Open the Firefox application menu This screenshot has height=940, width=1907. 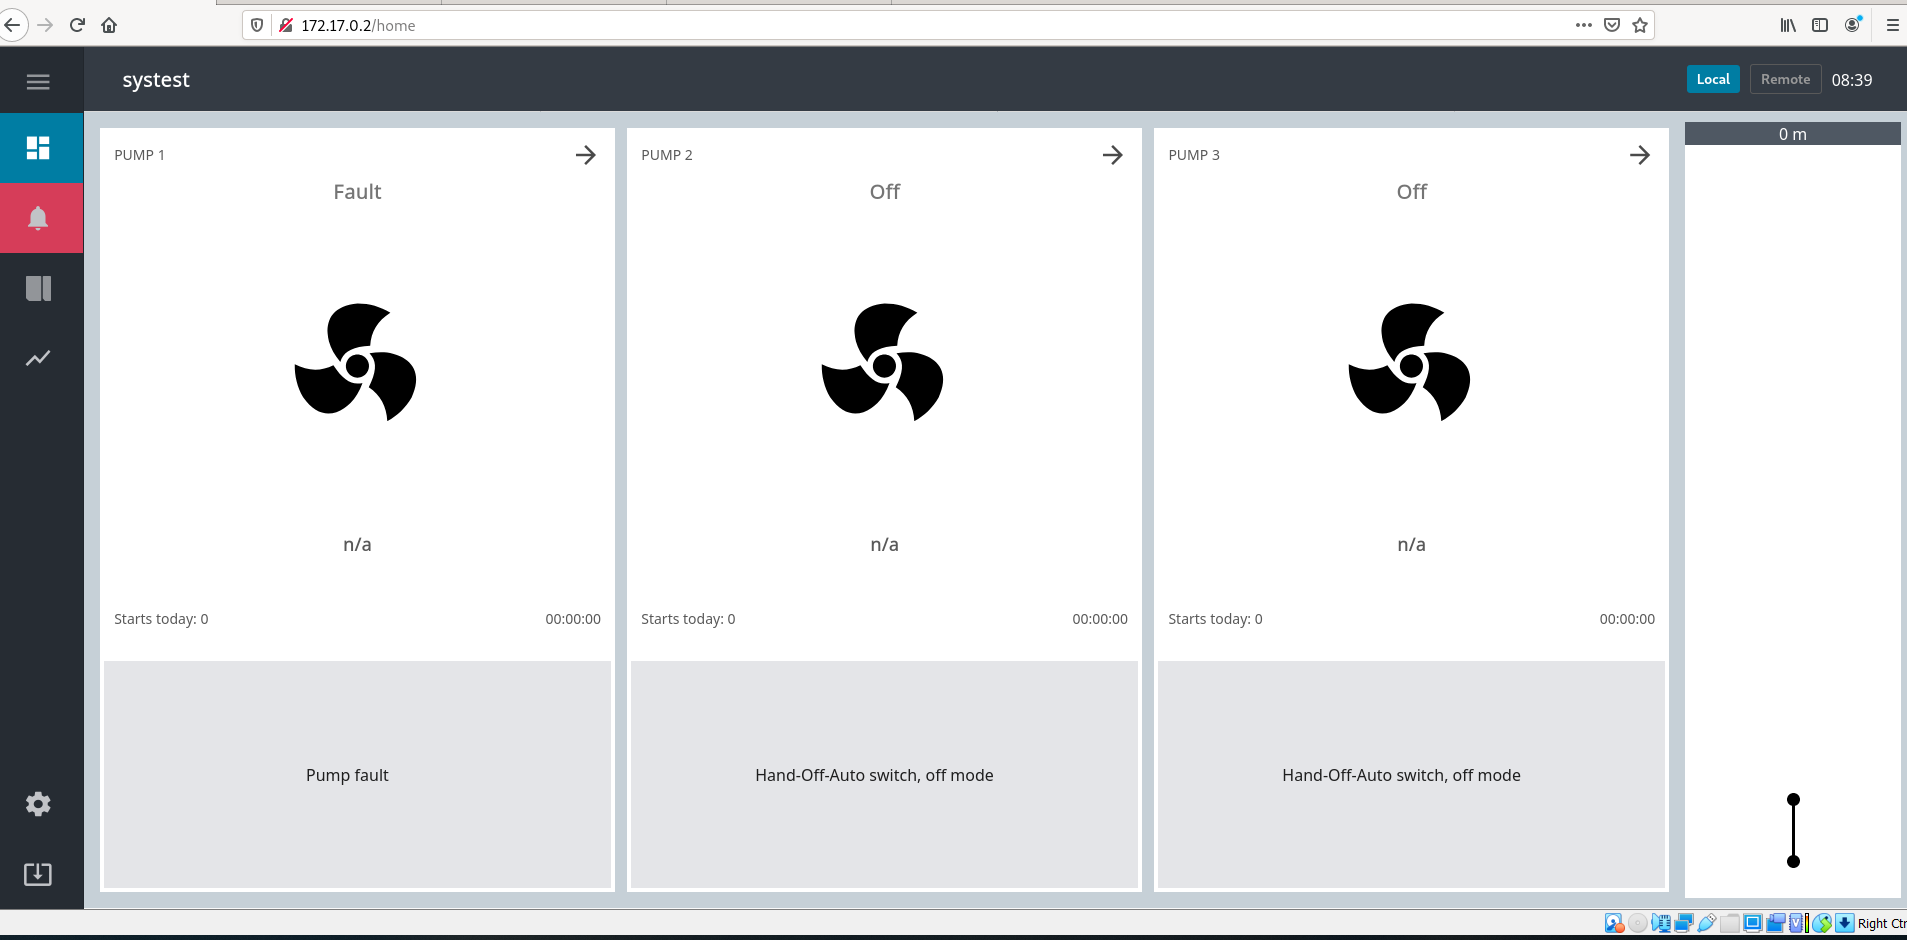point(1892,25)
